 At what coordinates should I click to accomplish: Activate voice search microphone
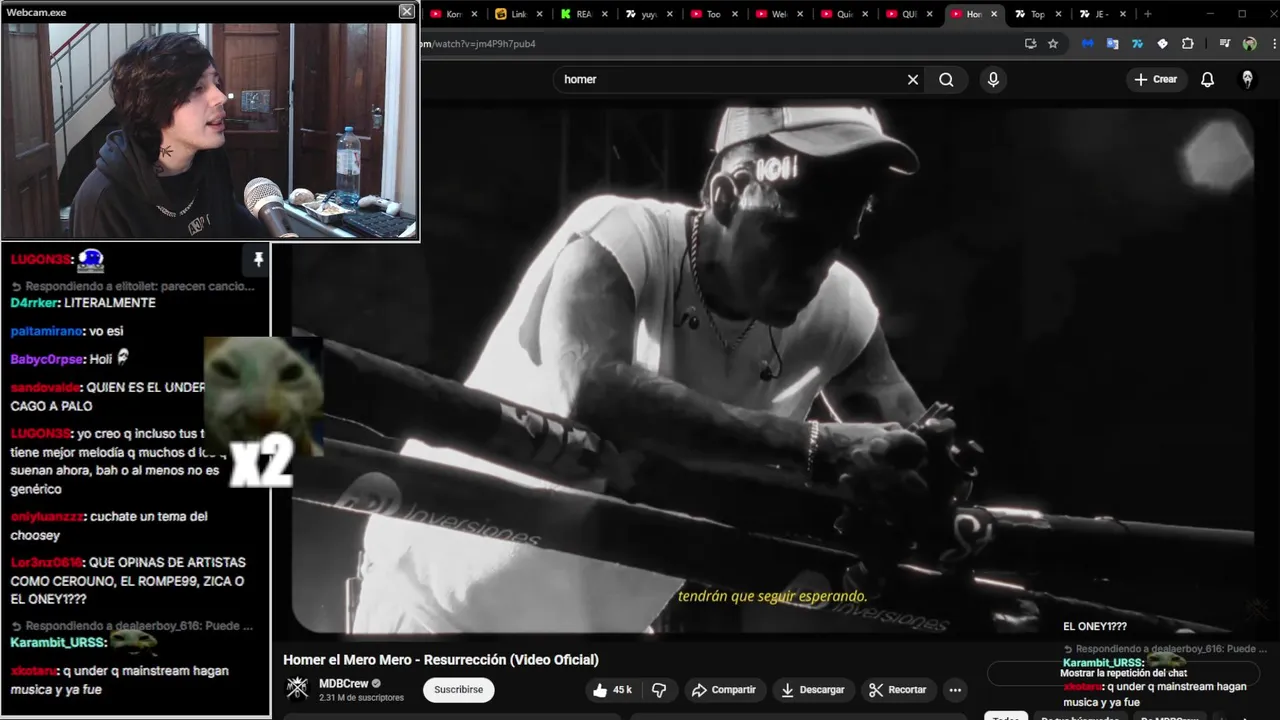tap(993, 79)
